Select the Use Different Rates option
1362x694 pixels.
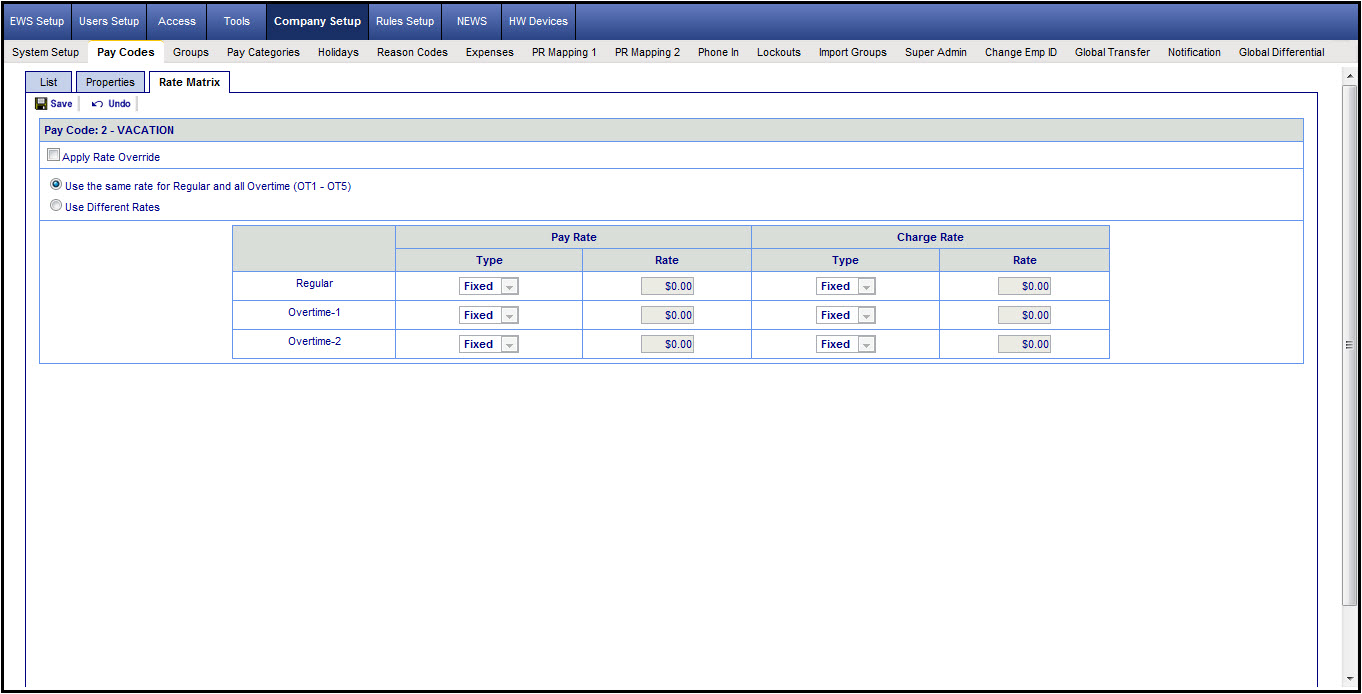click(56, 206)
